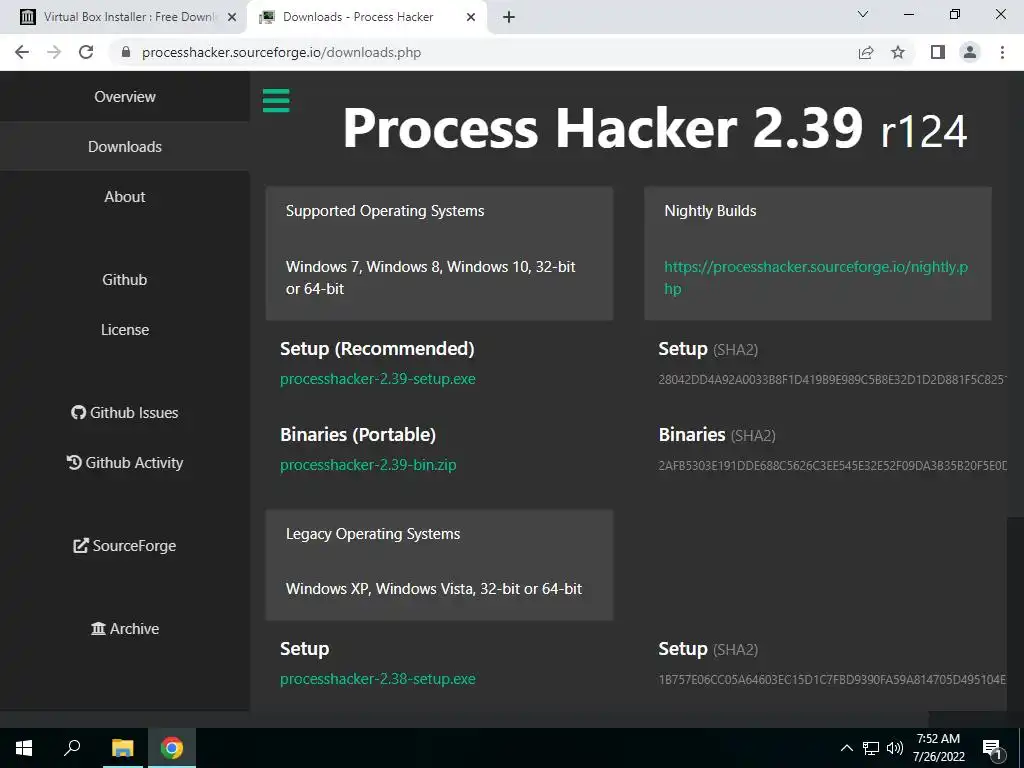Click the share page icon
1024x768 pixels.
coord(866,52)
